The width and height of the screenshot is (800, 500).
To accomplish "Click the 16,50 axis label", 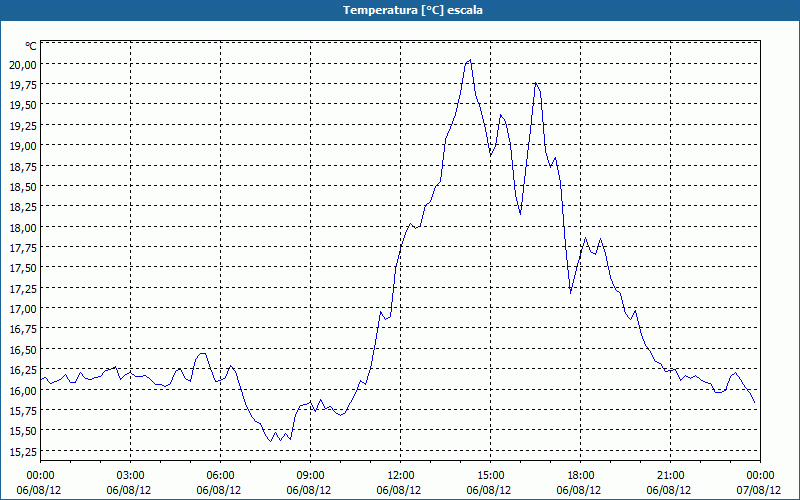I will [x=23, y=349].
